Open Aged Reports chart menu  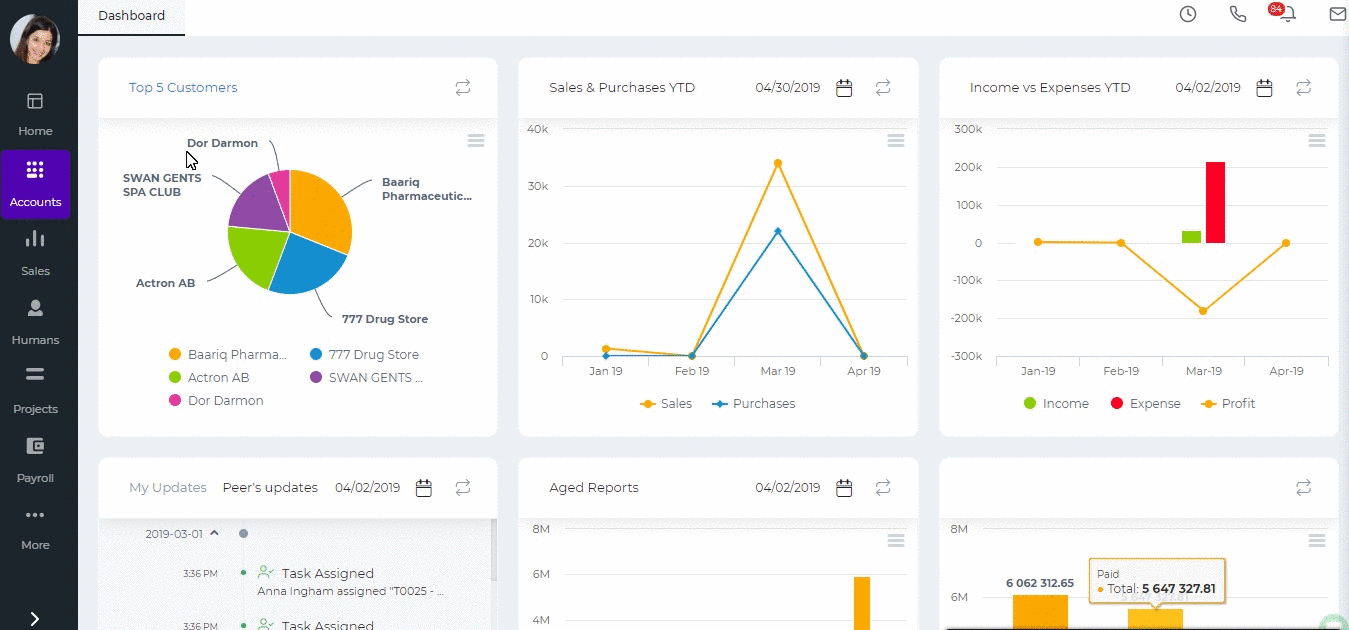(x=896, y=541)
